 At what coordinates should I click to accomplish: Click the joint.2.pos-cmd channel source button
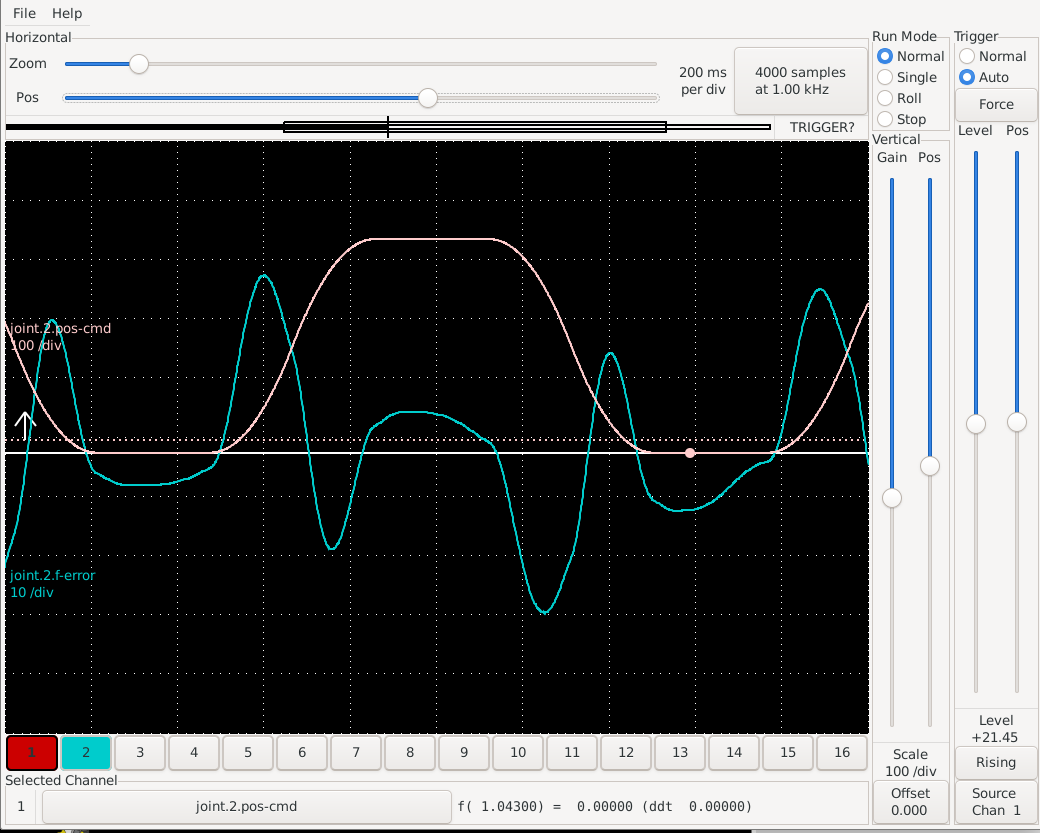click(x=246, y=806)
